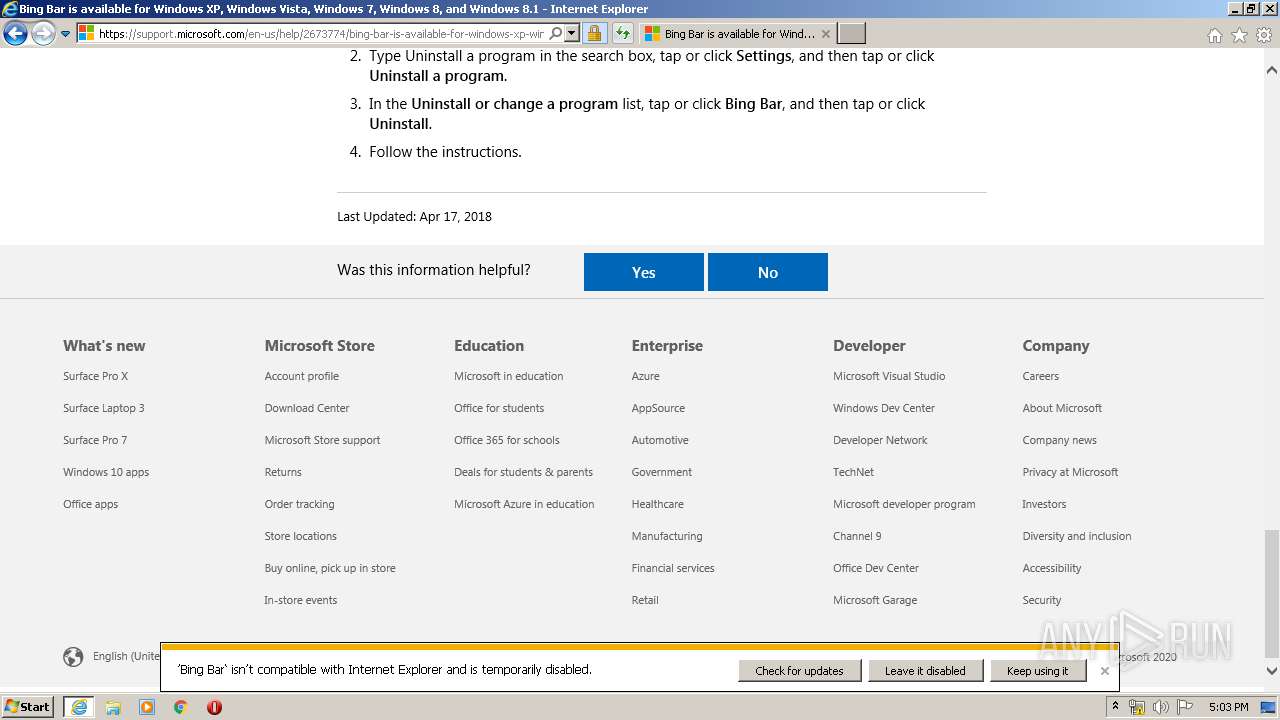The width and height of the screenshot is (1280, 720).
Task: Open Investors link
Action: pos(1044,504)
